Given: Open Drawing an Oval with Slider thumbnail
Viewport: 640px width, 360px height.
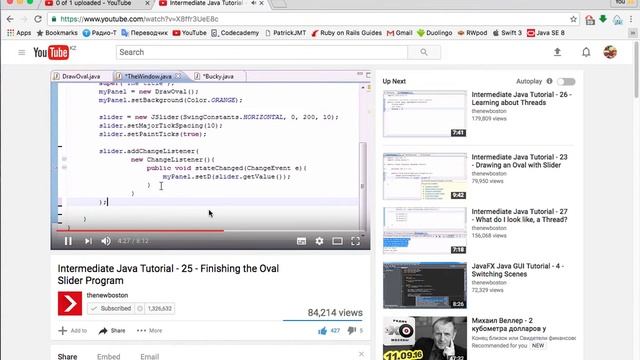Looking at the screenshot, I should point(424,176).
